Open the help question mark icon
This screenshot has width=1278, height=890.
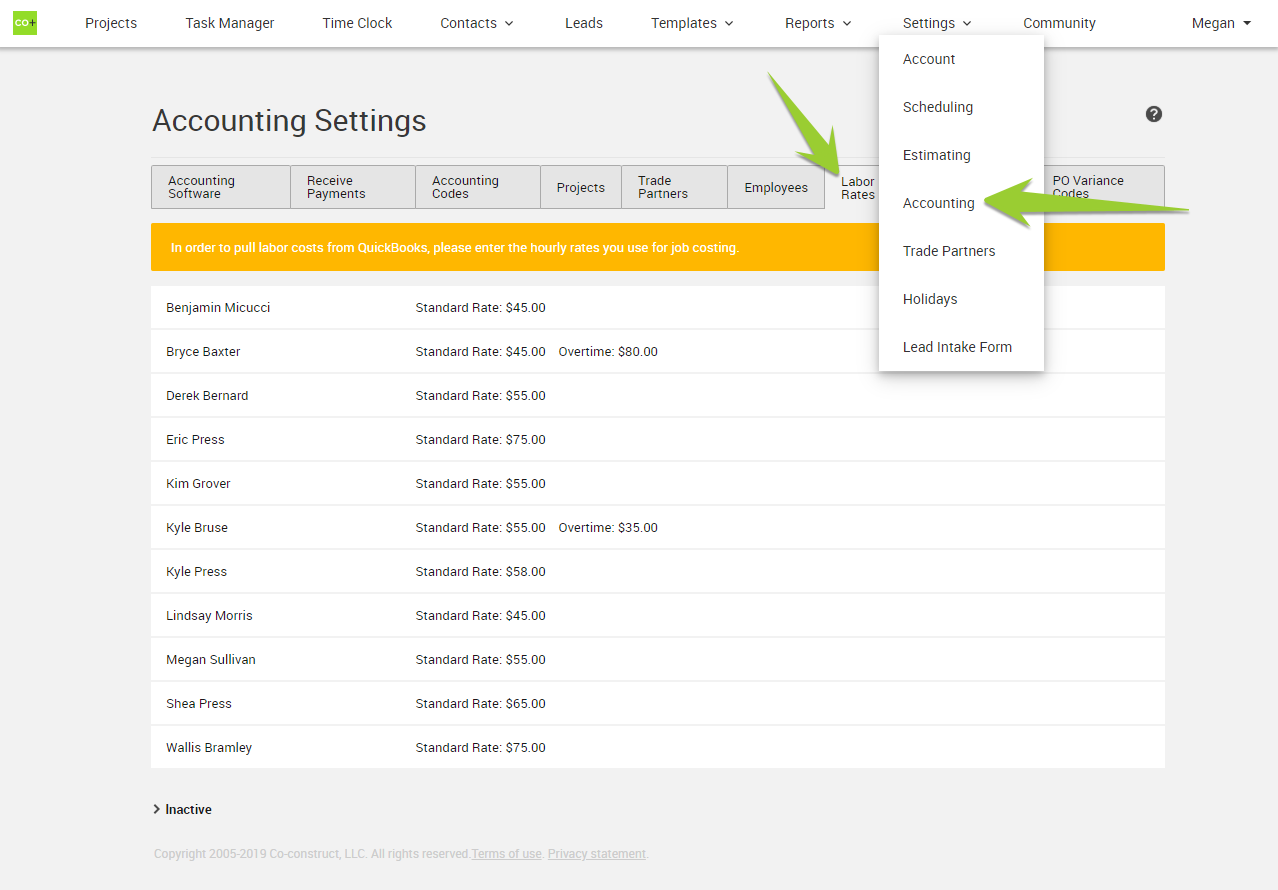[1153, 114]
